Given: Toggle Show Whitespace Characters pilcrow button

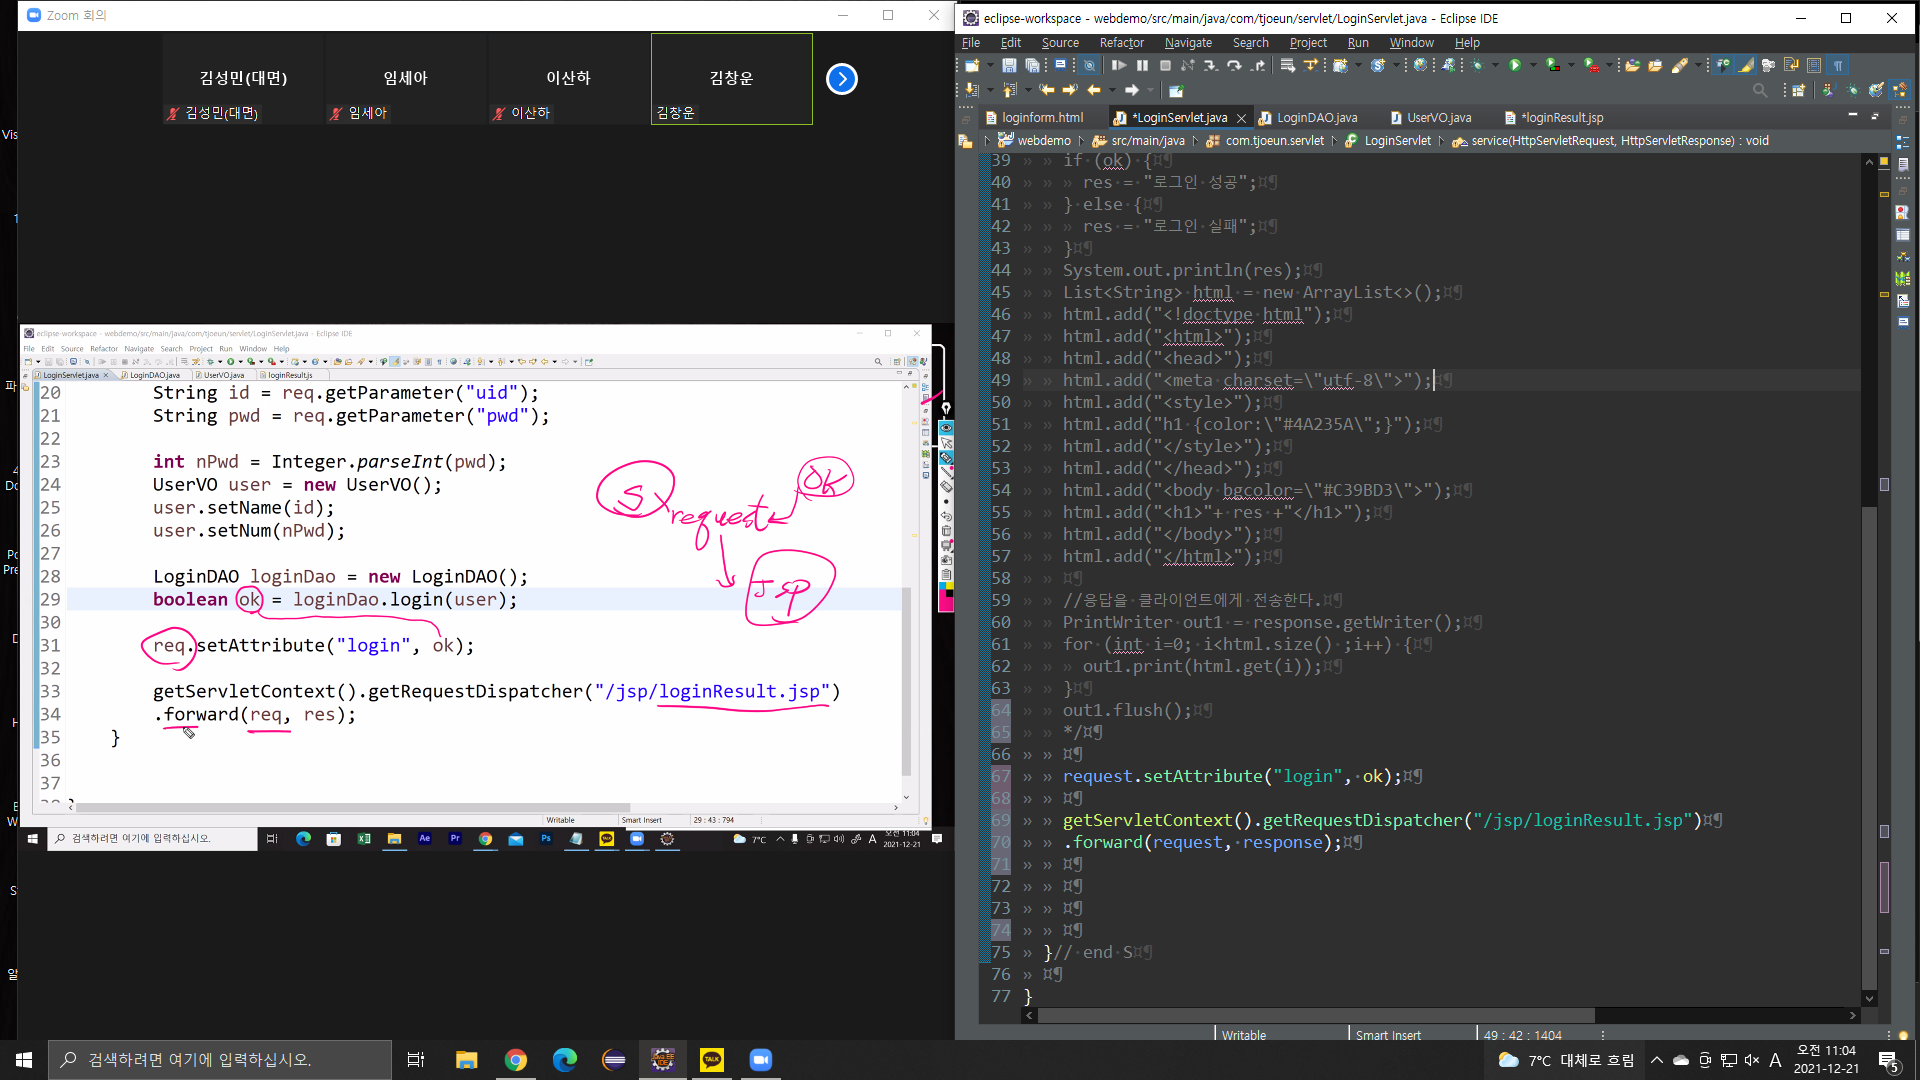Looking at the screenshot, I should (x=1838, y=65).
